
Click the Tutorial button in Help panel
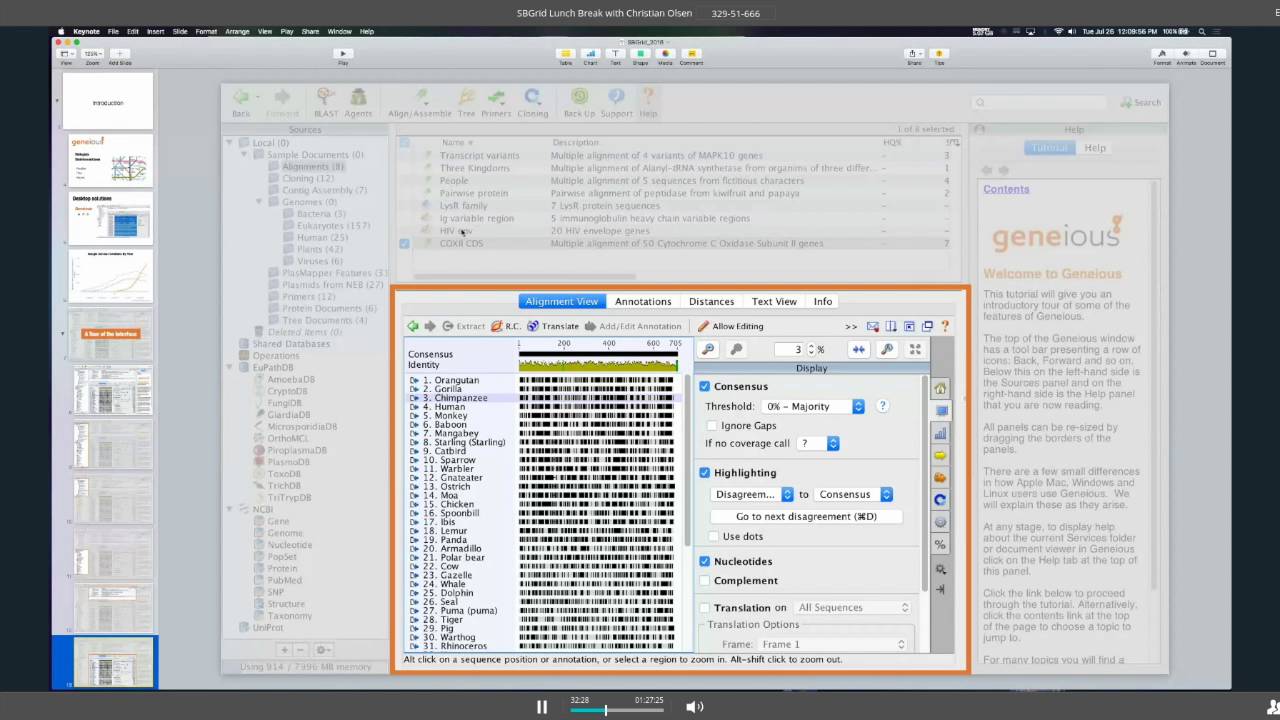(x=1049, y=148)
